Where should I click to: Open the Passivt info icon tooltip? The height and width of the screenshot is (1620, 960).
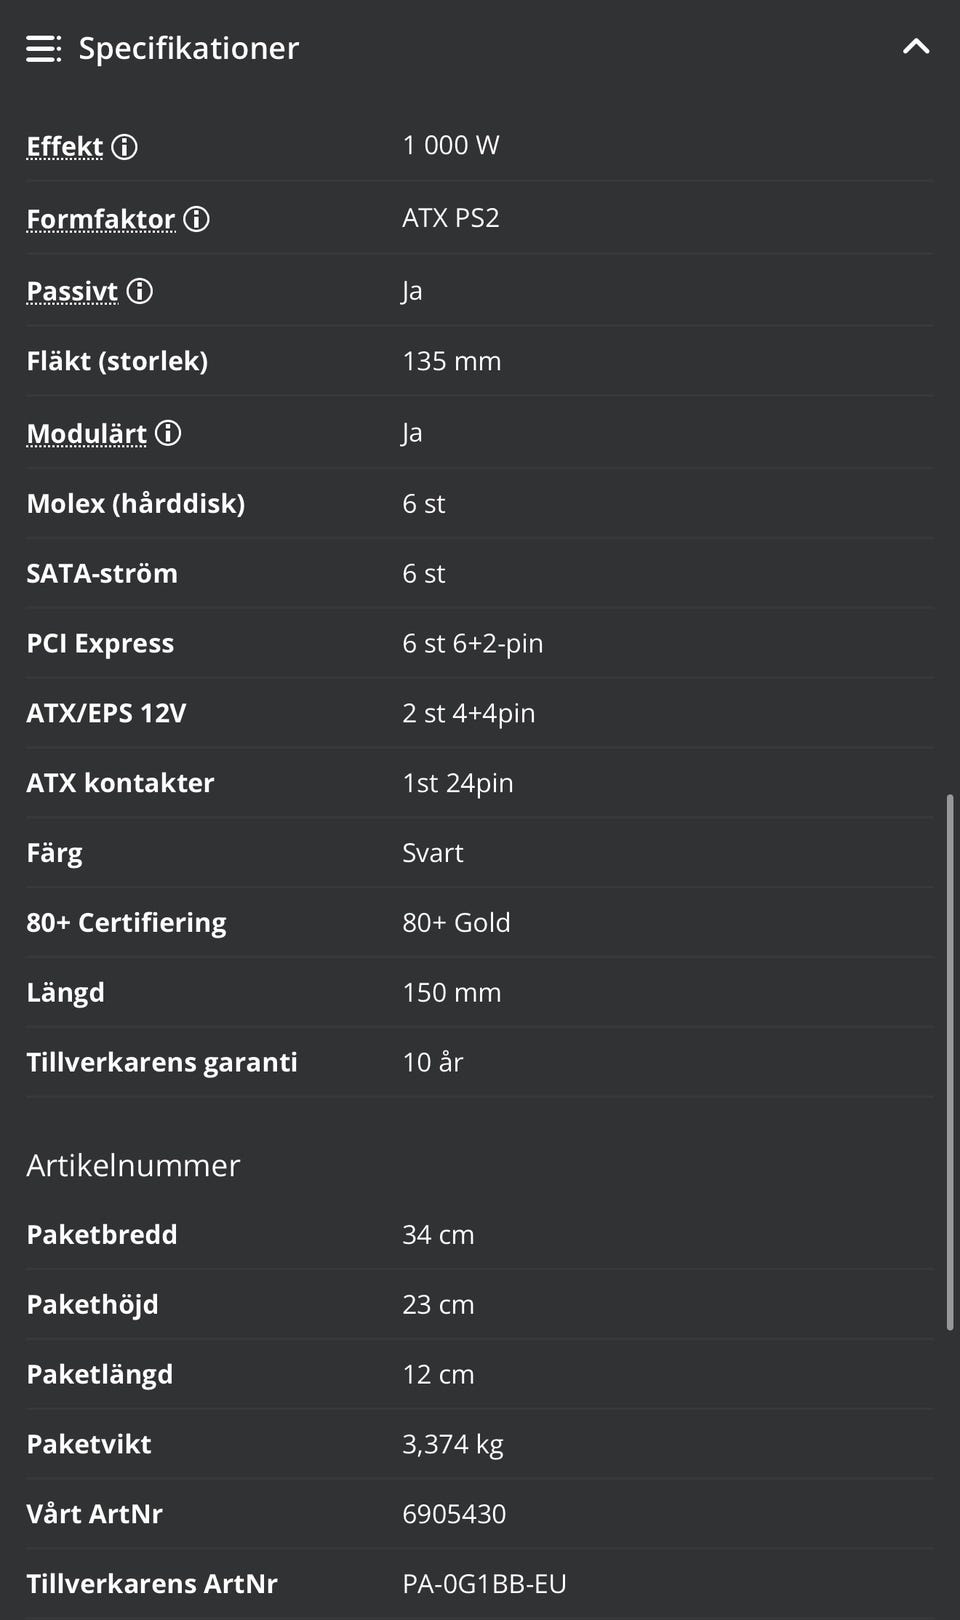click(140, 291)
